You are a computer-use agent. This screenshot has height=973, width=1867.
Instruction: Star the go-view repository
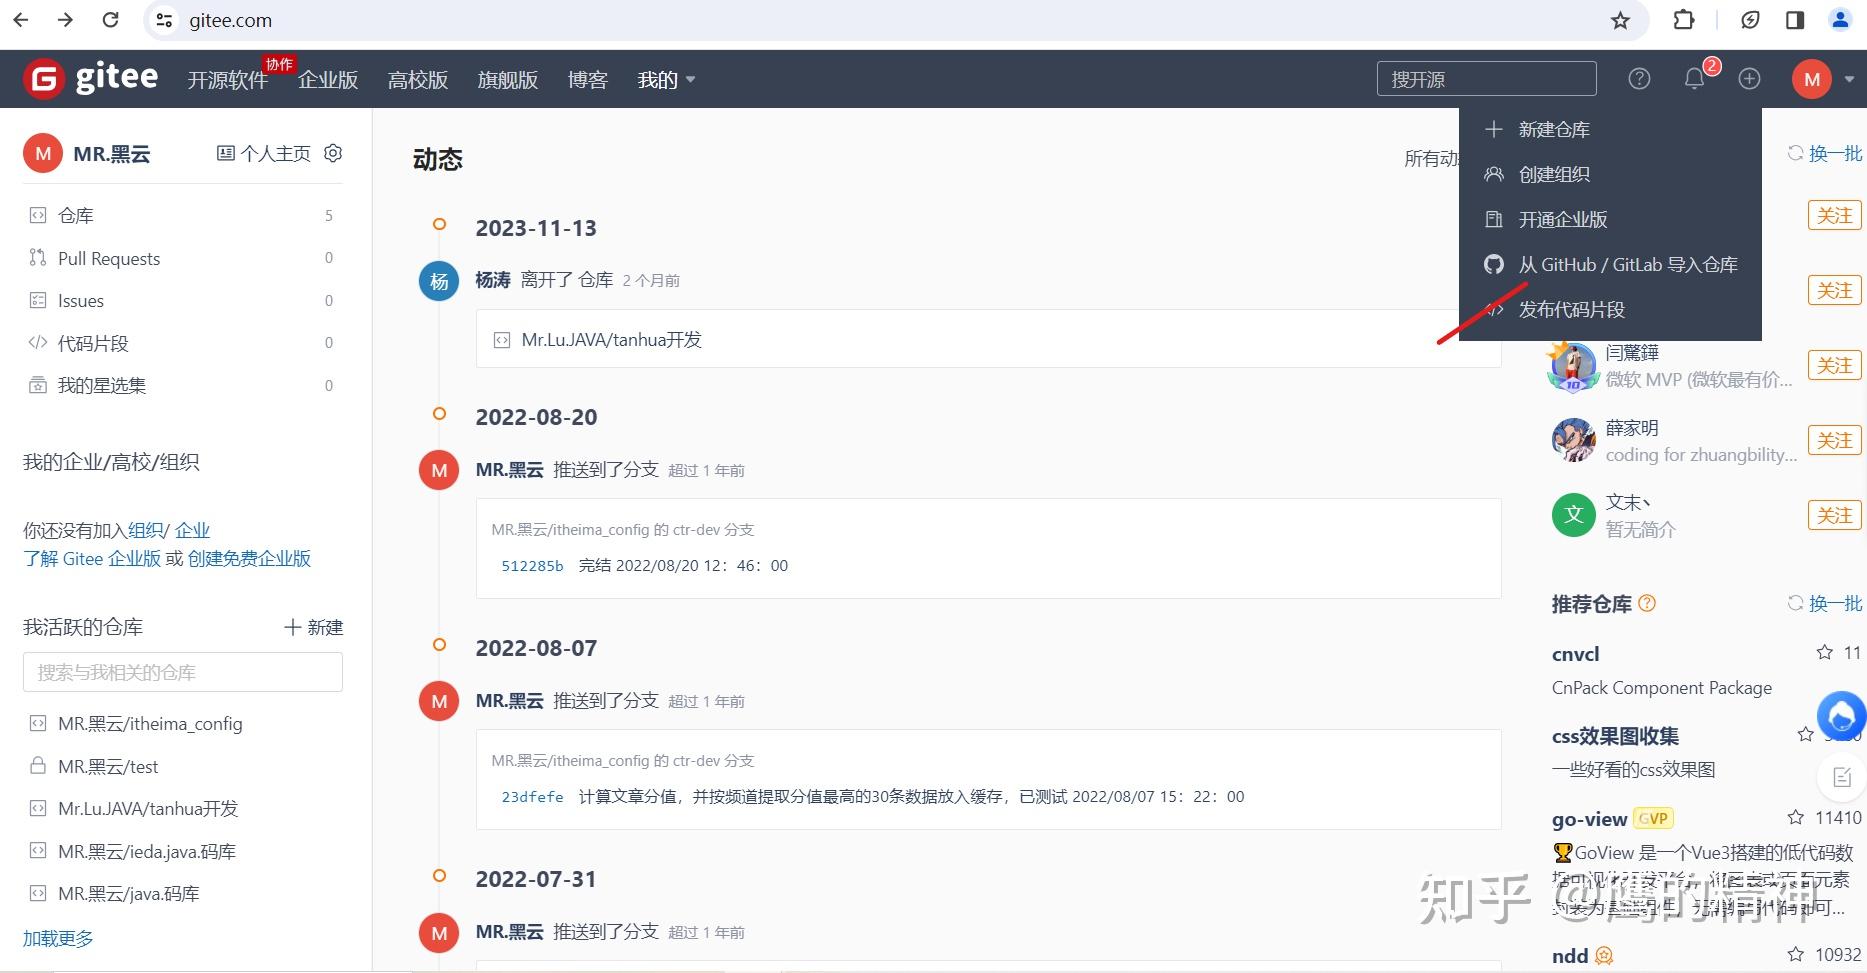(1795, 817)
